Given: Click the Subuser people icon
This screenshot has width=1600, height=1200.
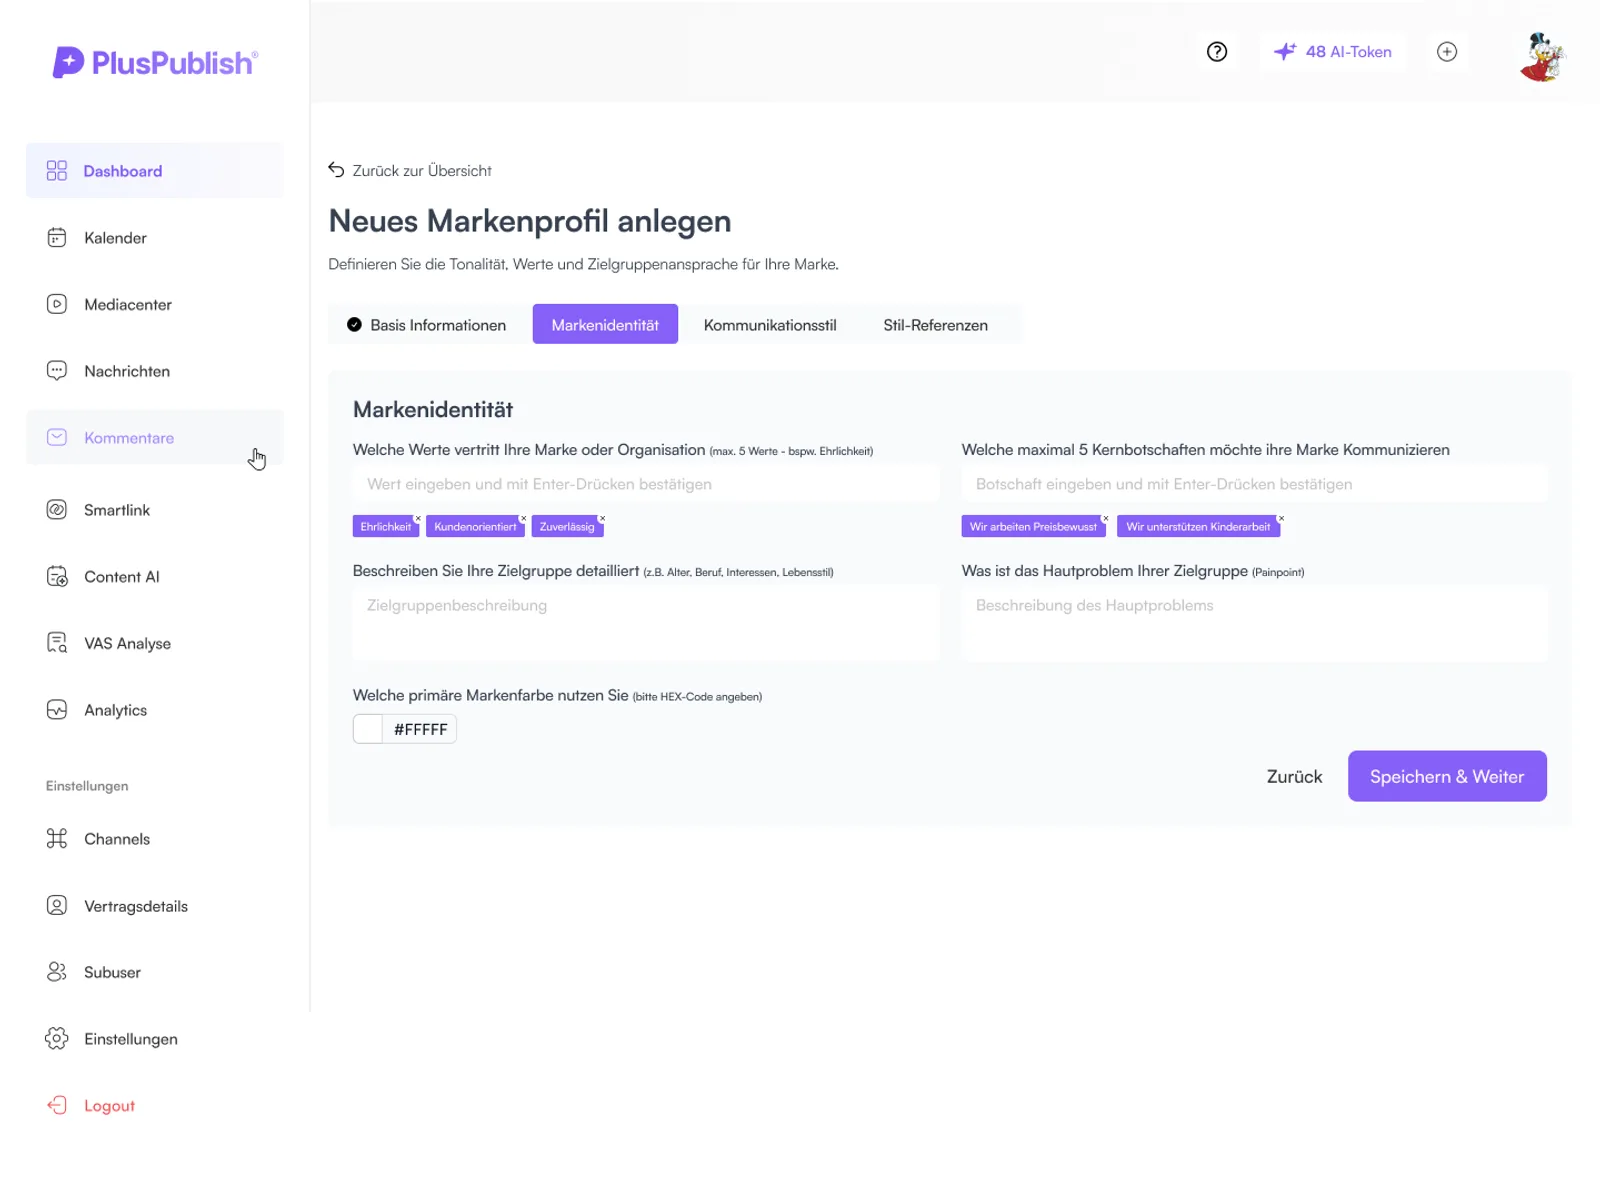Looking at the screenshot, I should 57,972.
